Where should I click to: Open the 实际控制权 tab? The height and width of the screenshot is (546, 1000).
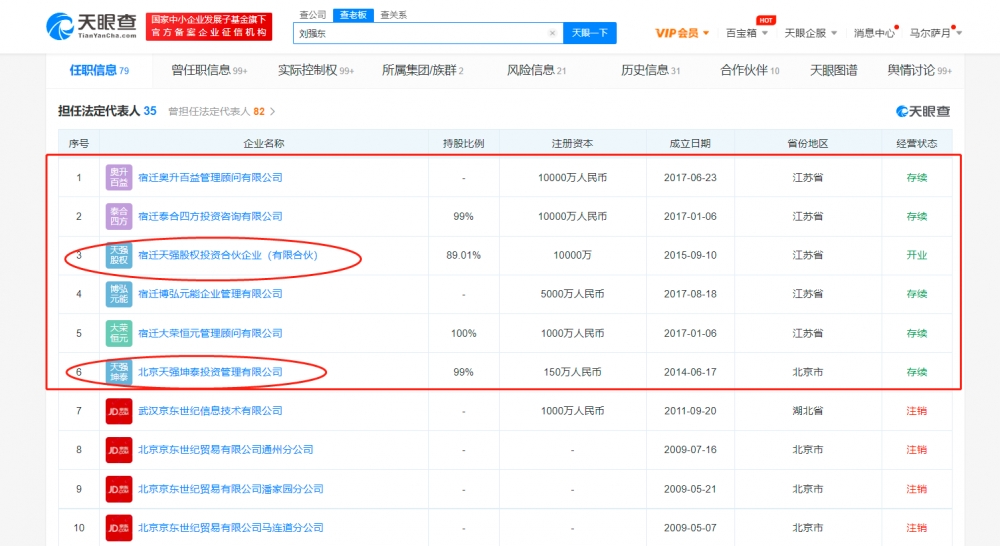point(316,70)
